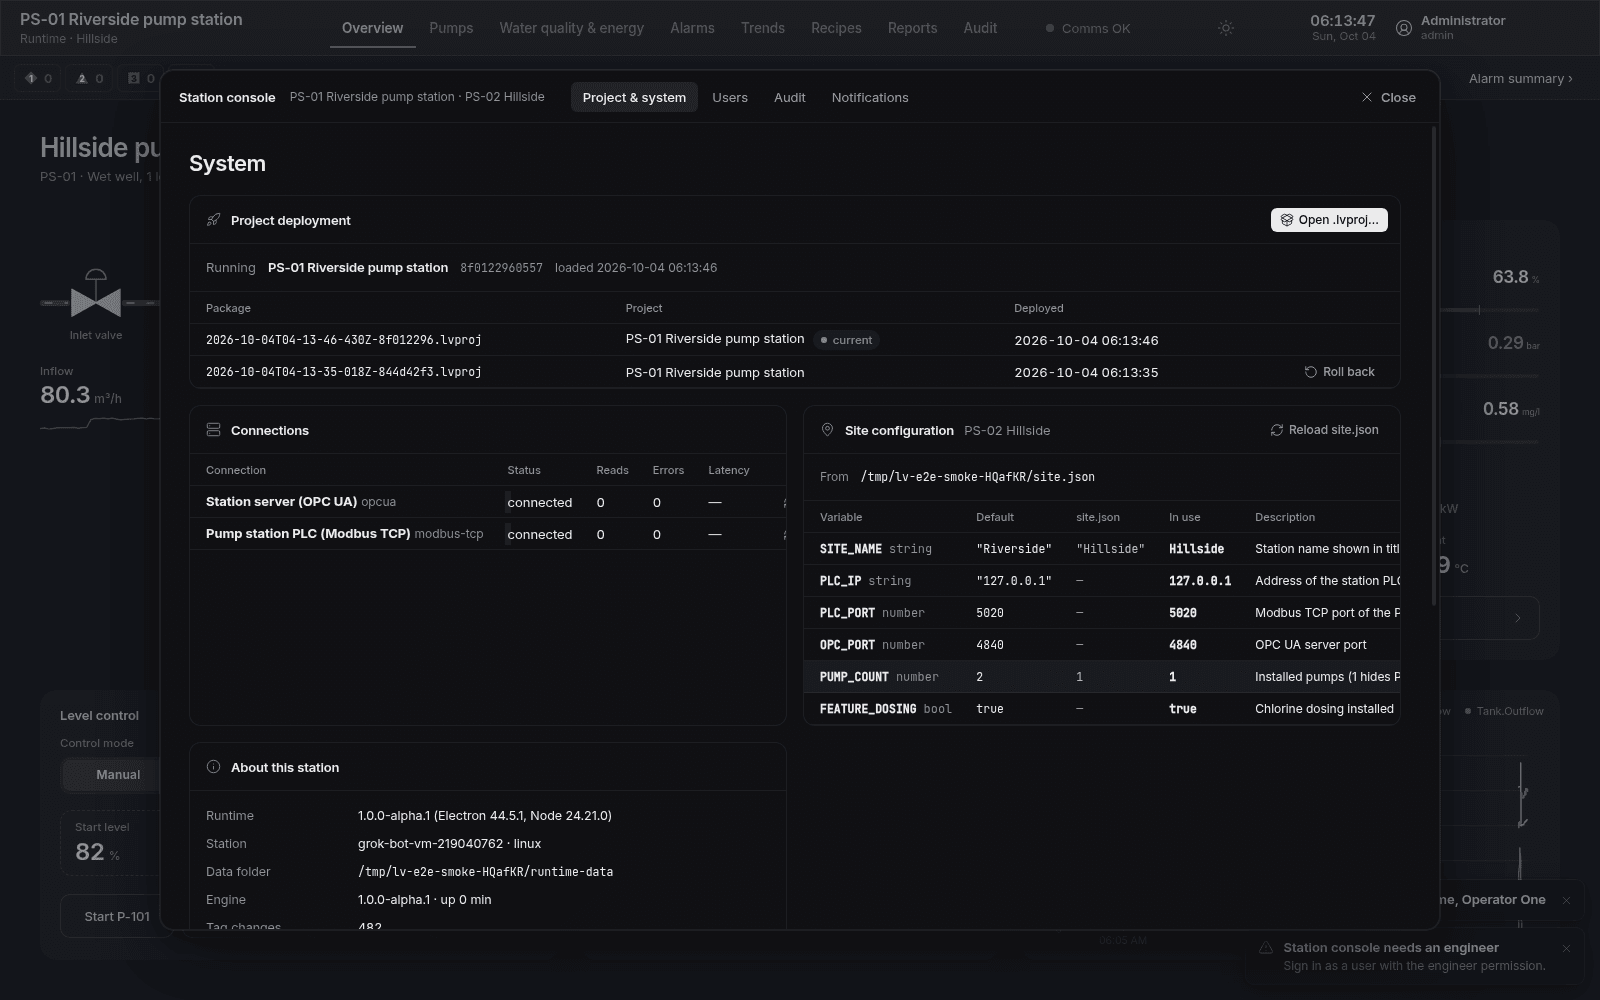
Task: Click the rocket icon beside Project deployment
Action: [x=213, y=220]
